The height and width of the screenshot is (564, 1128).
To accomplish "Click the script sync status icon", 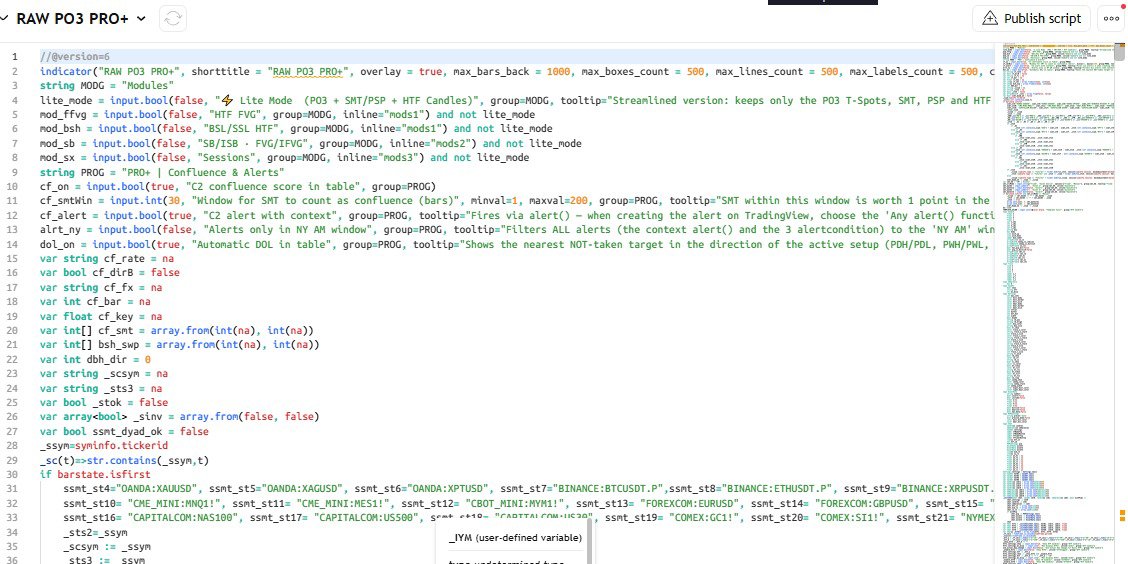I will [173, 19].
